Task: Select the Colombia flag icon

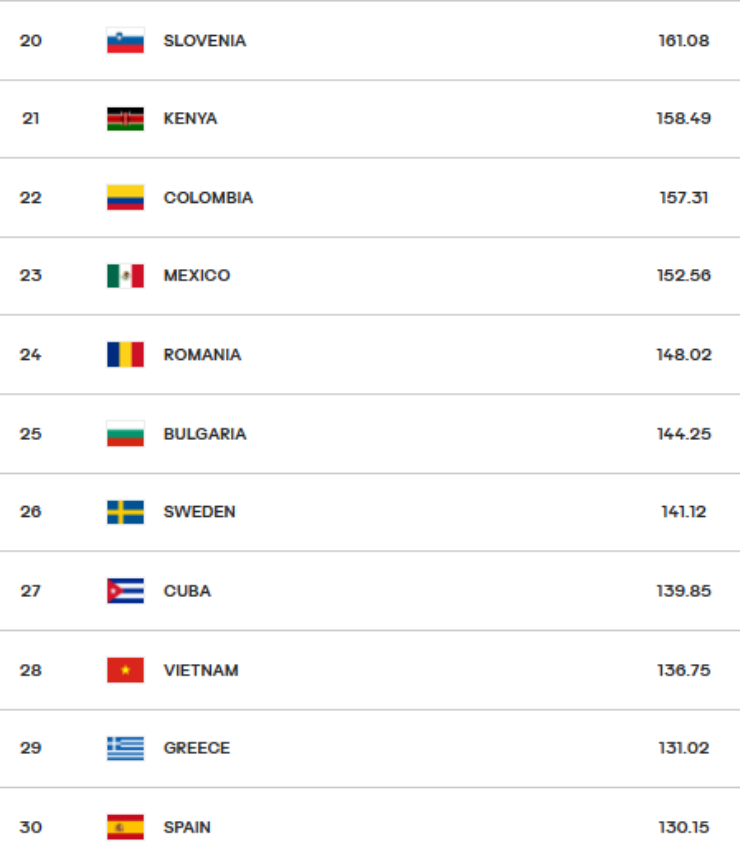Action: pos(125,198)
